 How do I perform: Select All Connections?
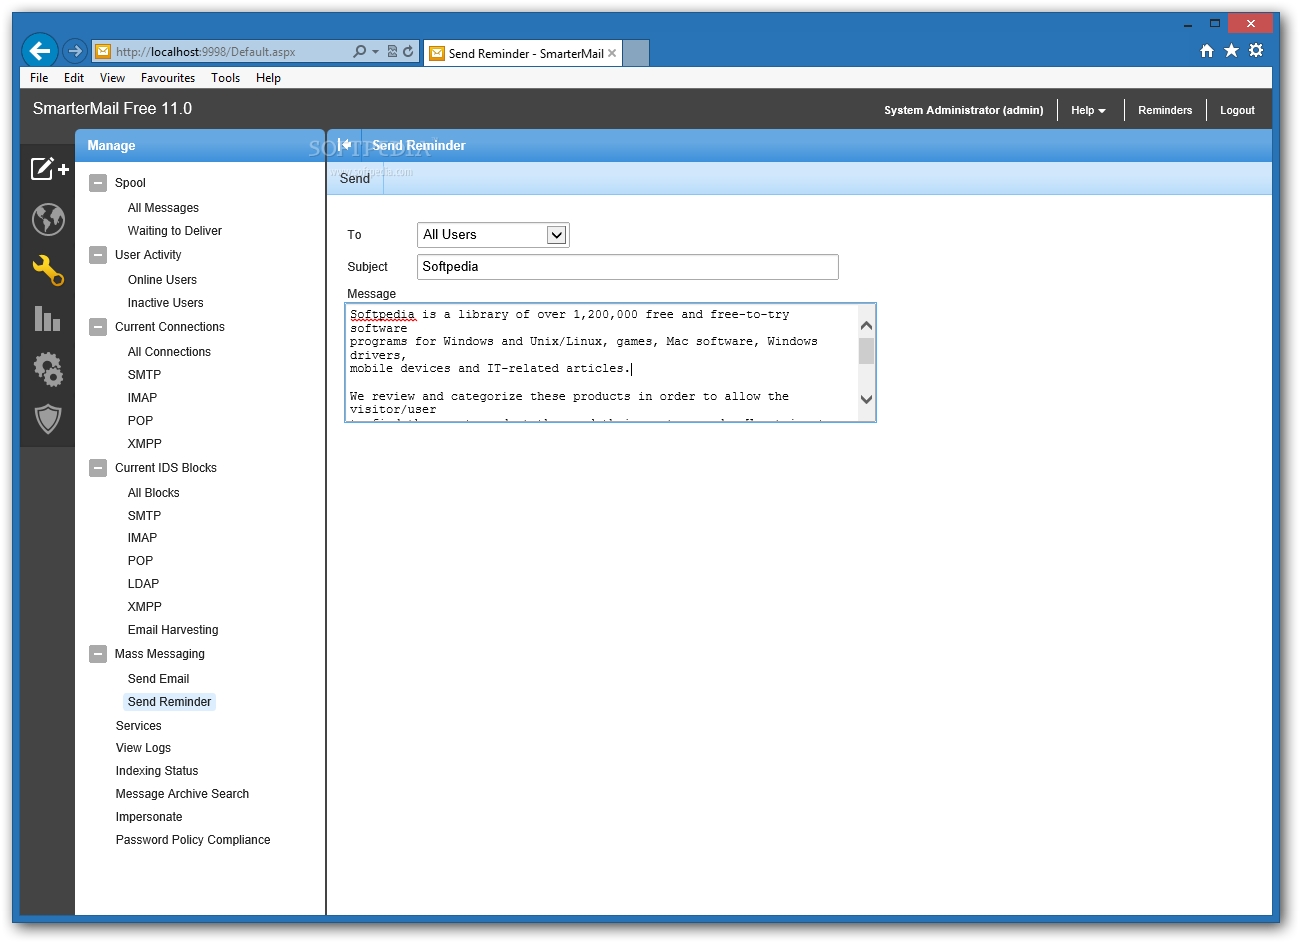169,352
